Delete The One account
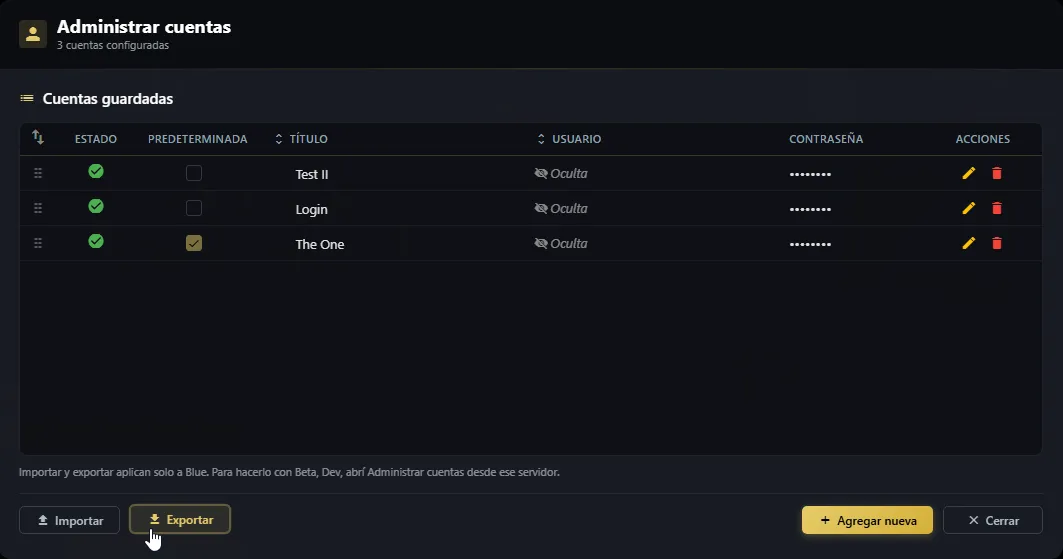Screen dimensions: 1063x559 [997, 243]
